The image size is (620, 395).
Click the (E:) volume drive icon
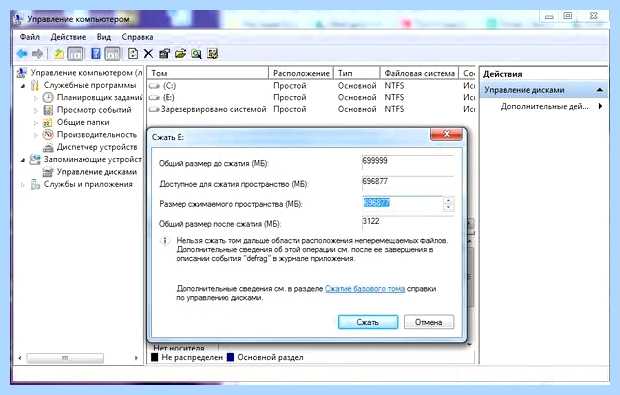[x=154, y=97]
